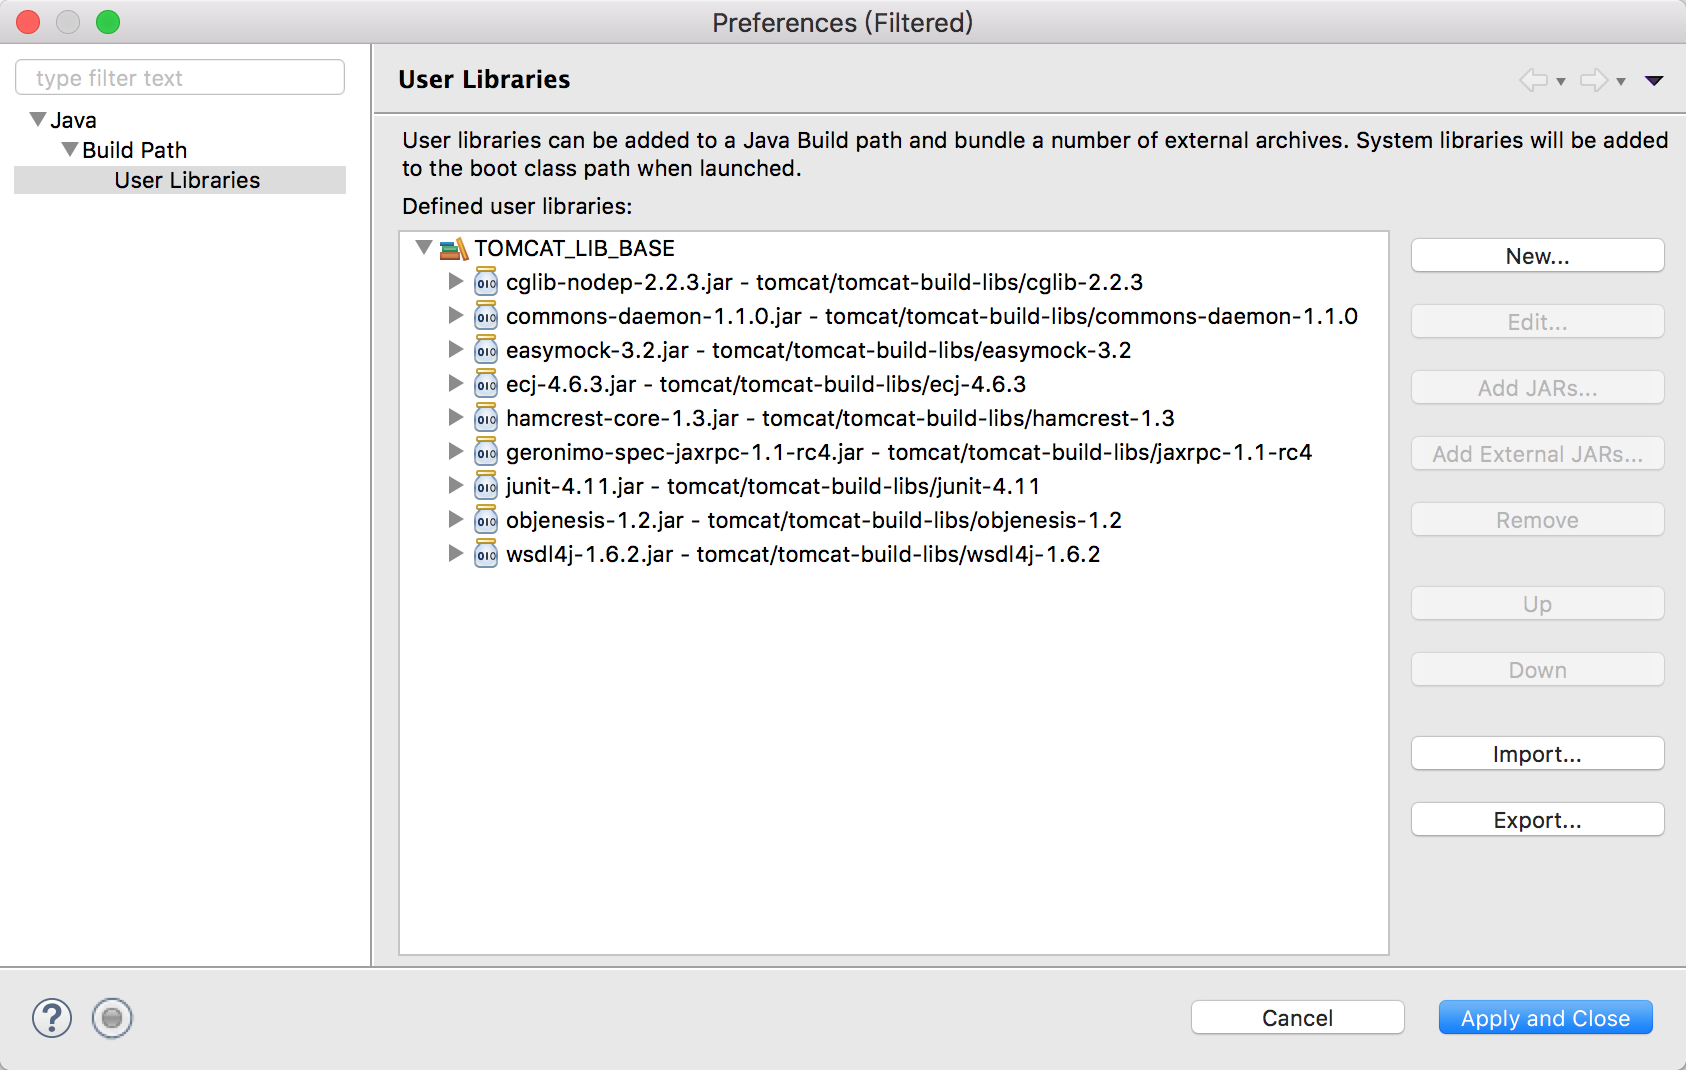Select the commons-daemon-1.1.0.jar row text
This screenshot has height=1070, width=1686.
pyautogui.click(x=932, y=316)
